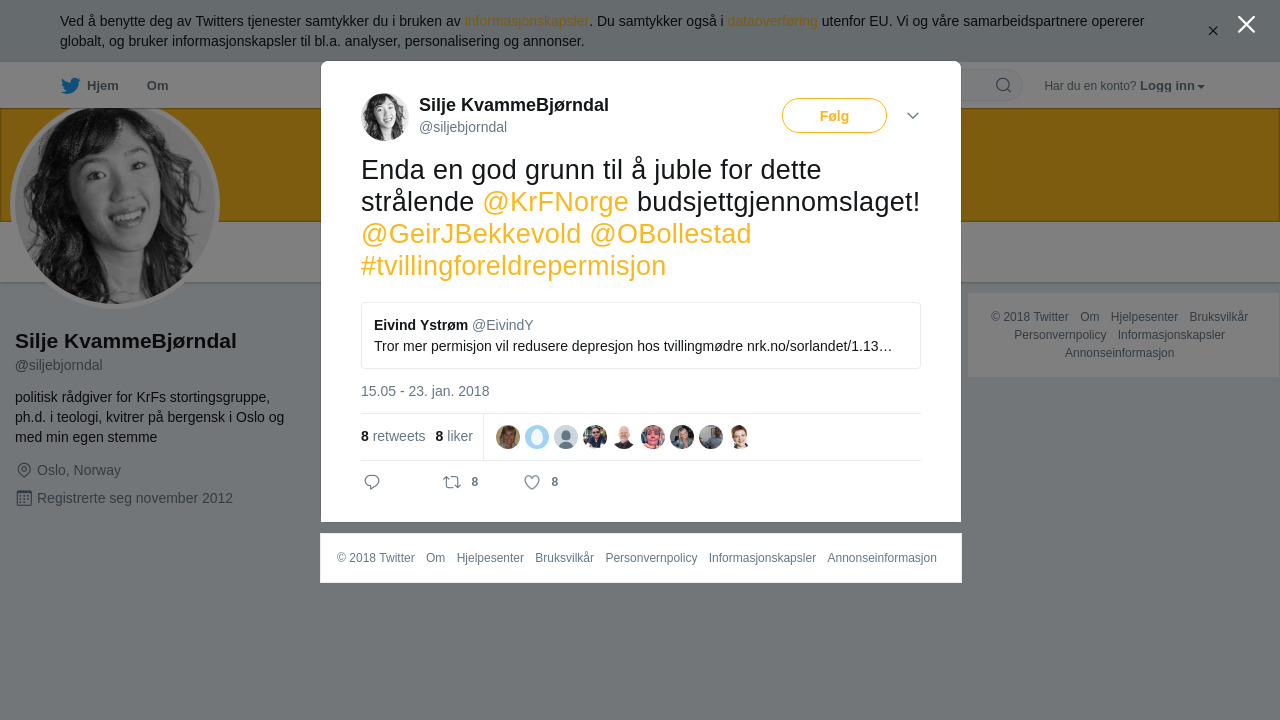
Task: Like the tweet with heart icon
Action: pos(532,482)
